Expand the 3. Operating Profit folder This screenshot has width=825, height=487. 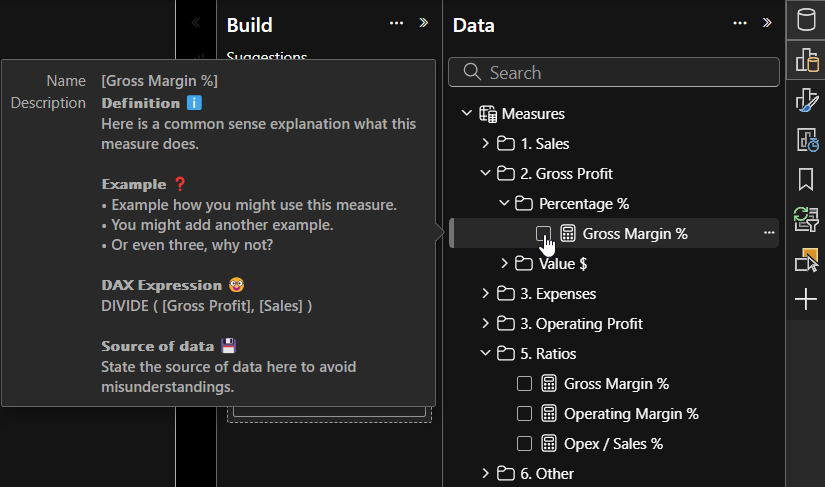pyautogui.click(x=485, y=323)
